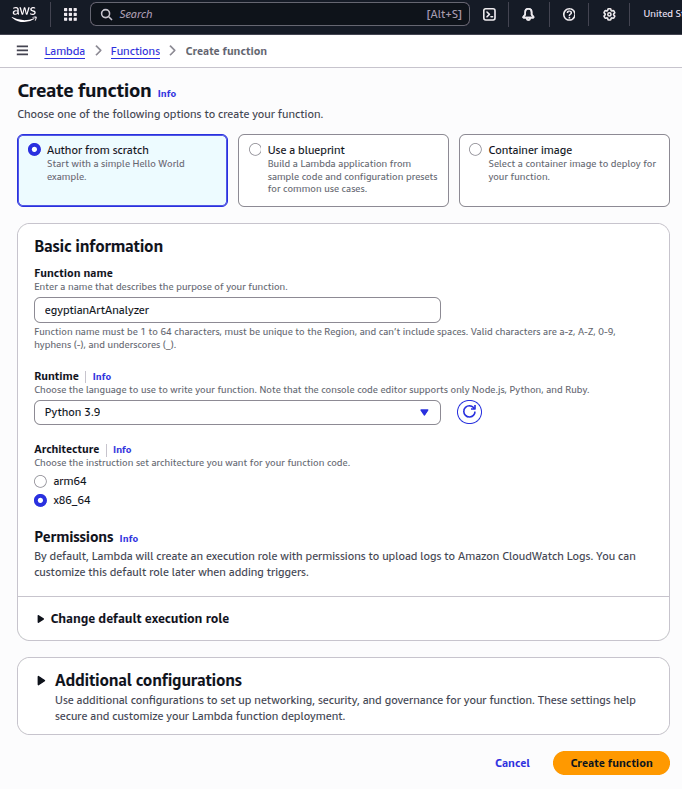Open the AWS services grid menu
The image size is (682, 789).
point(70,14)
